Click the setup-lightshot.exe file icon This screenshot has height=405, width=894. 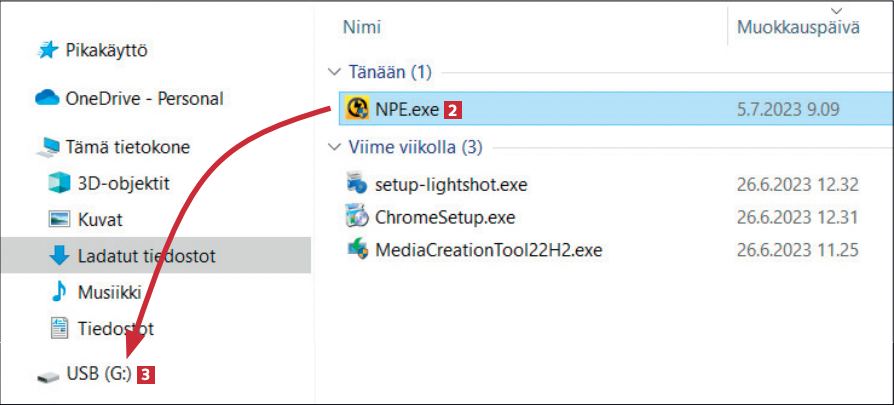357,184
